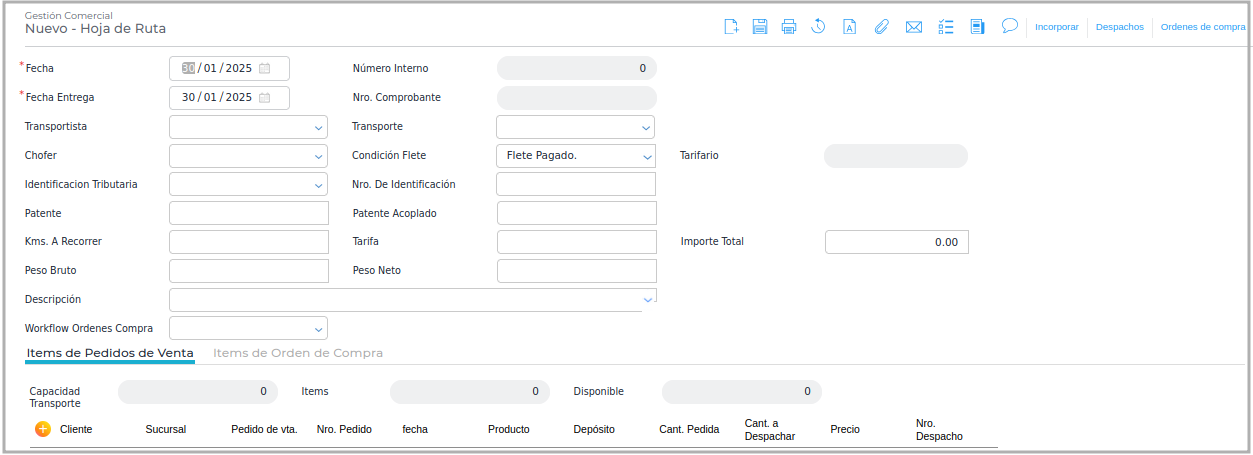Print the route sheet
Screen dimensions: 1253x455
(x=789, y=27)
